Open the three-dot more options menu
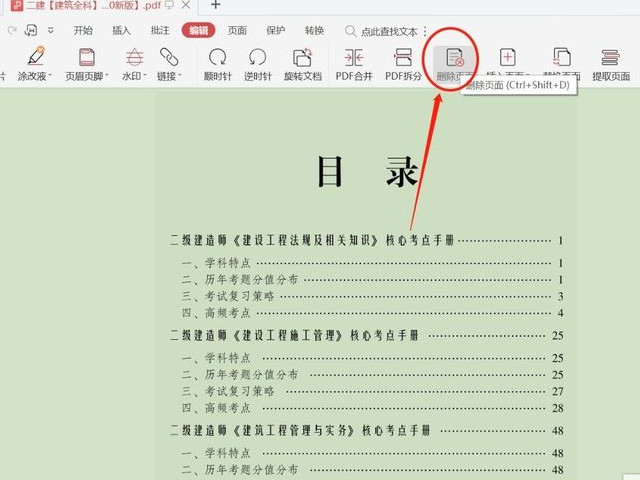640x480 pixels. point(425,31)
